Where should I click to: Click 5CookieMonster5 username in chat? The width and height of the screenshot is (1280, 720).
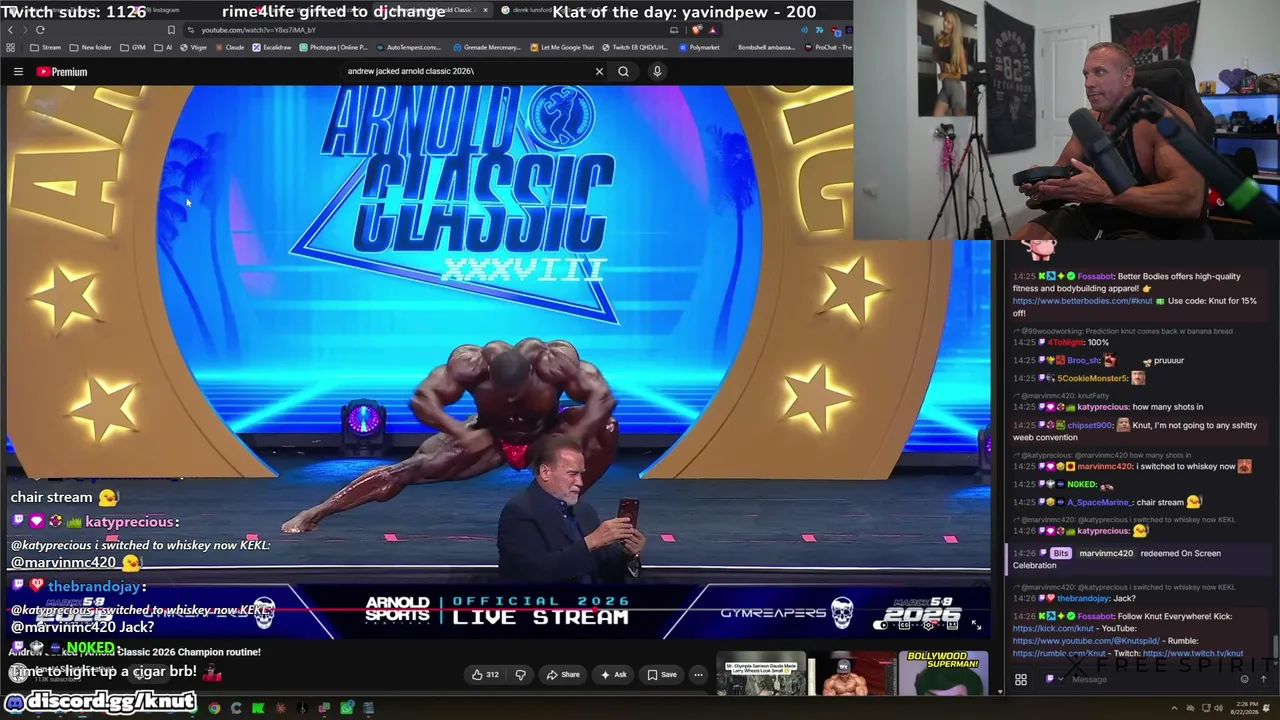coord(1092,378)
